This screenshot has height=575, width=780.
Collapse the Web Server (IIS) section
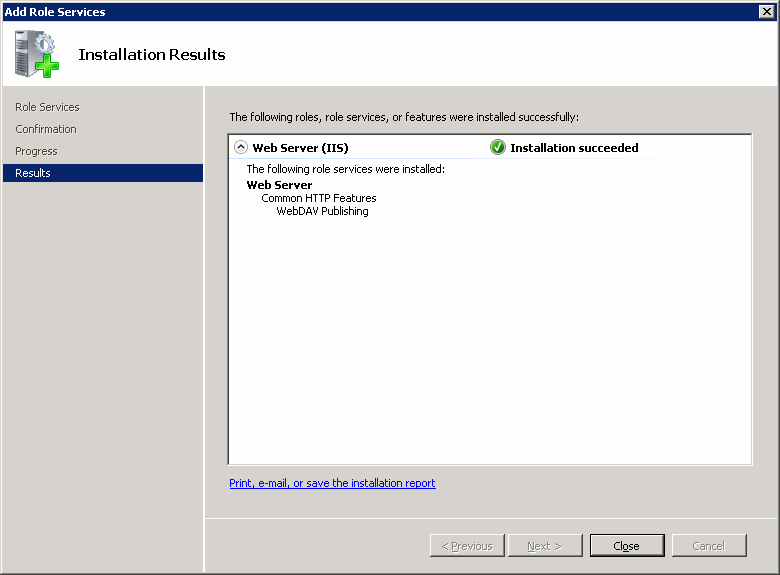coord(240,148)
